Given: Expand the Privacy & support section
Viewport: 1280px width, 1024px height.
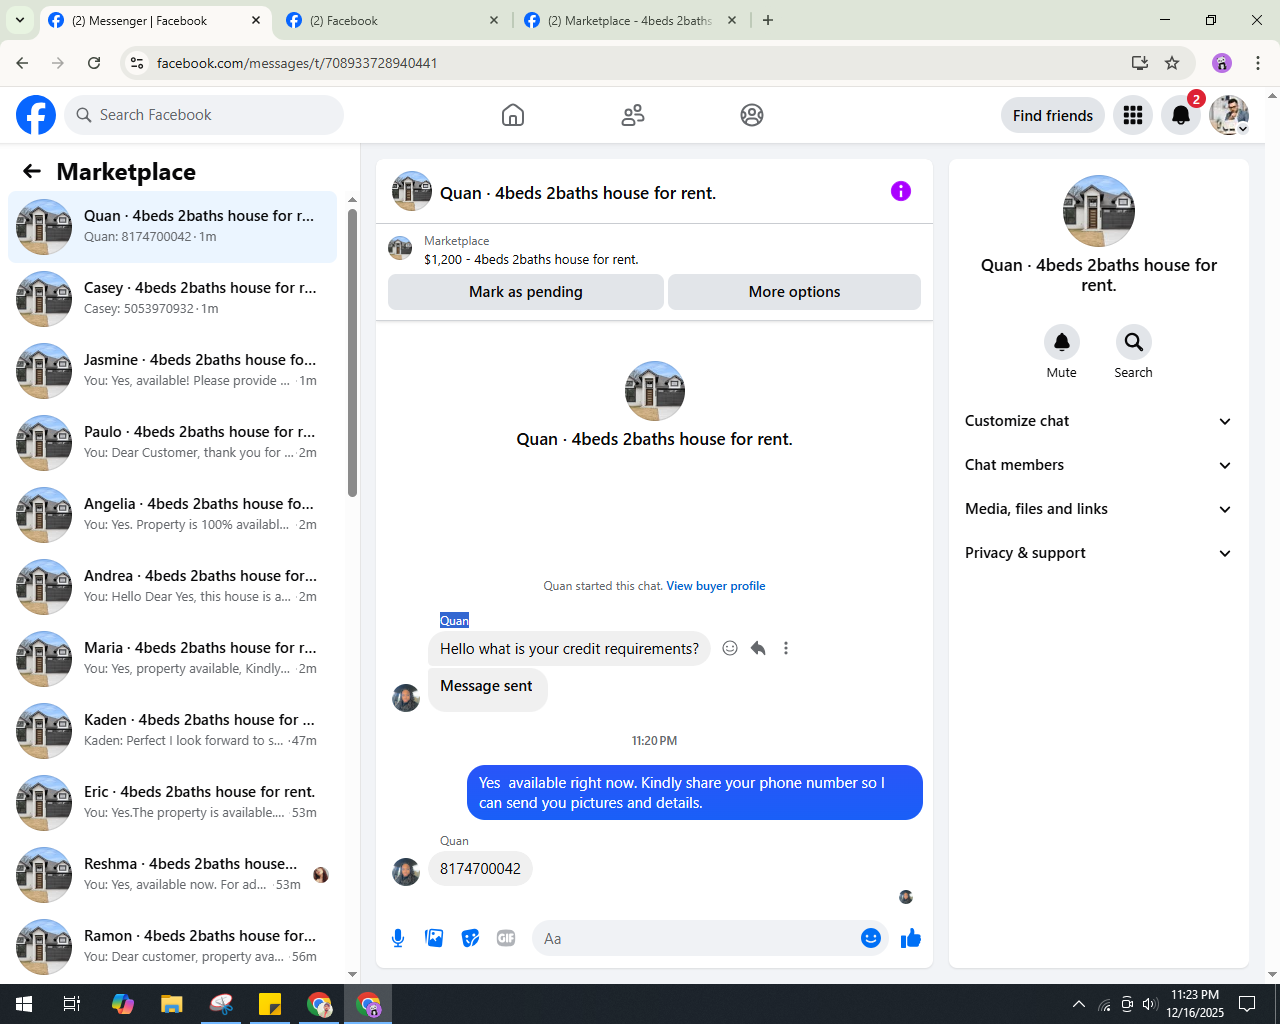Looking at the screenshot, I should click(1099, 553).
